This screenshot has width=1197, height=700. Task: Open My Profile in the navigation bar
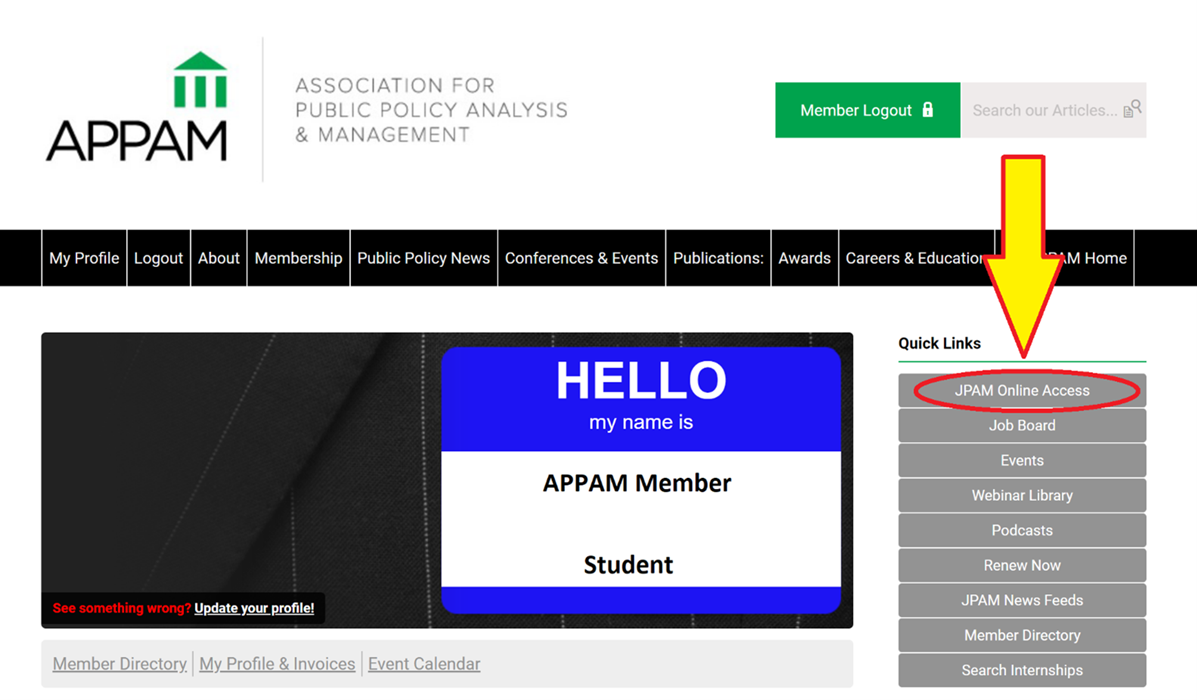click(84, 258)
